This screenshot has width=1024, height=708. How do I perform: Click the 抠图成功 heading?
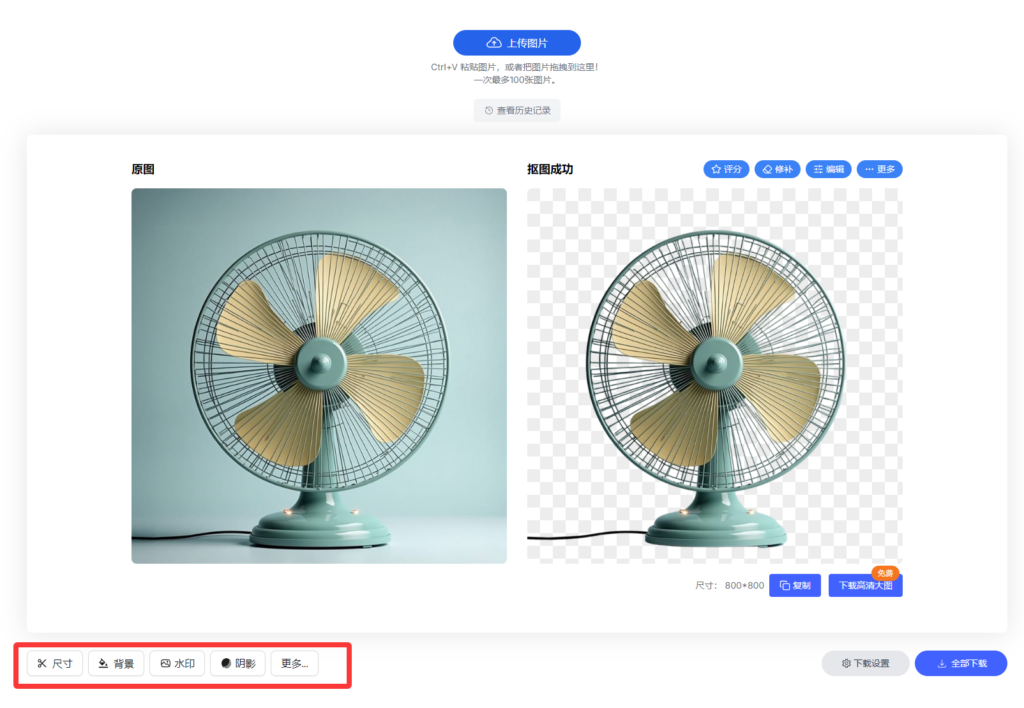pos(550,169)
